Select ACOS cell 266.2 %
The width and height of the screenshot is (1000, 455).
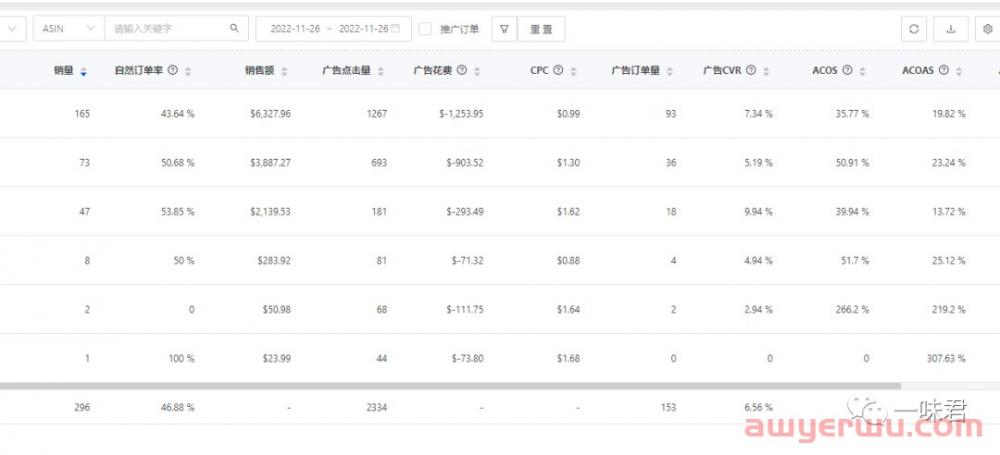[x=852, y=310]
